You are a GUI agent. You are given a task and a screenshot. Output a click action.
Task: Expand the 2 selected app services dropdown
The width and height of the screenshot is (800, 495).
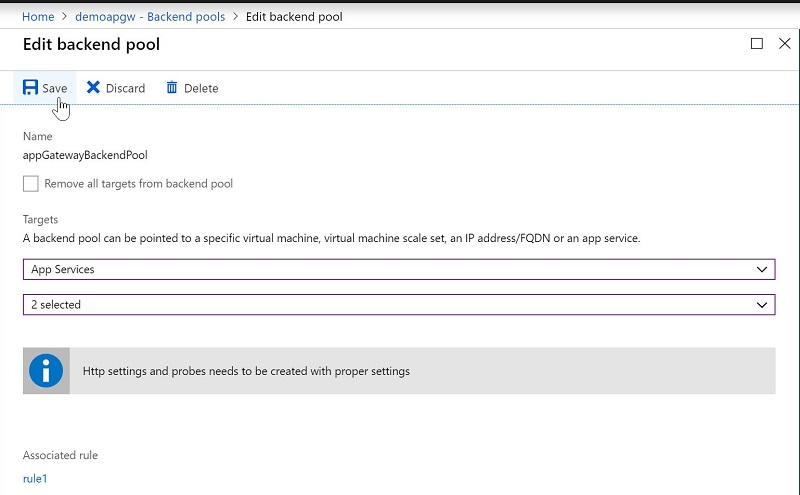pos(398,305)
